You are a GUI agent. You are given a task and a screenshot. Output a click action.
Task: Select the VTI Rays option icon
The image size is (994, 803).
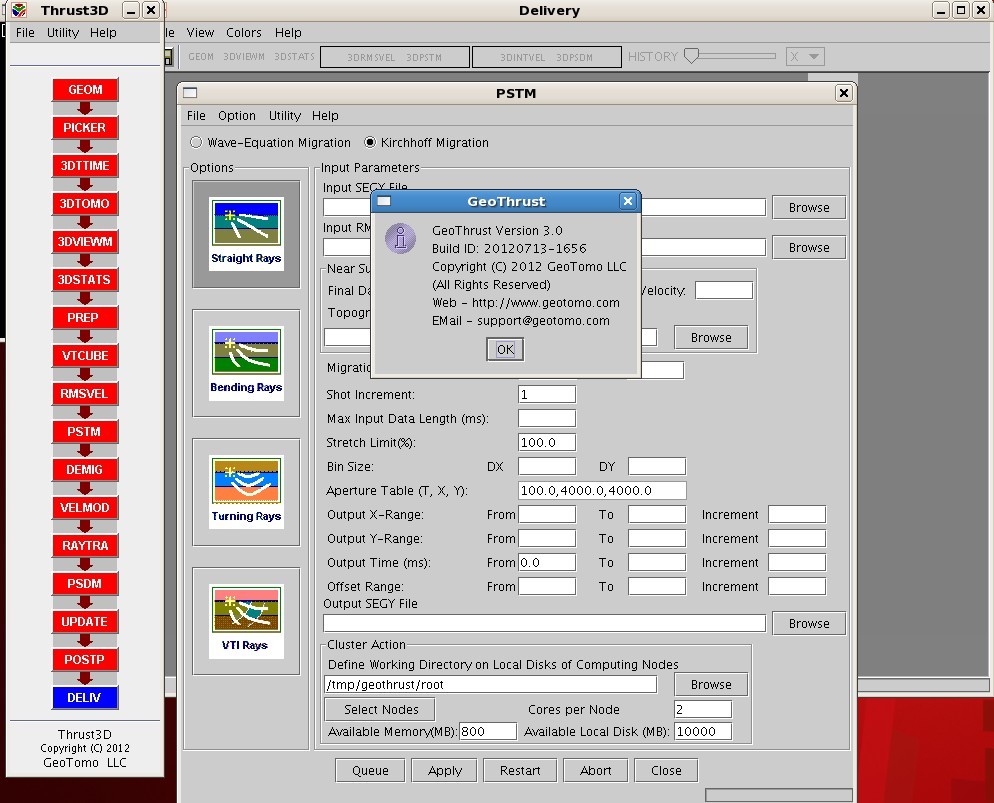tap(246, 621)
